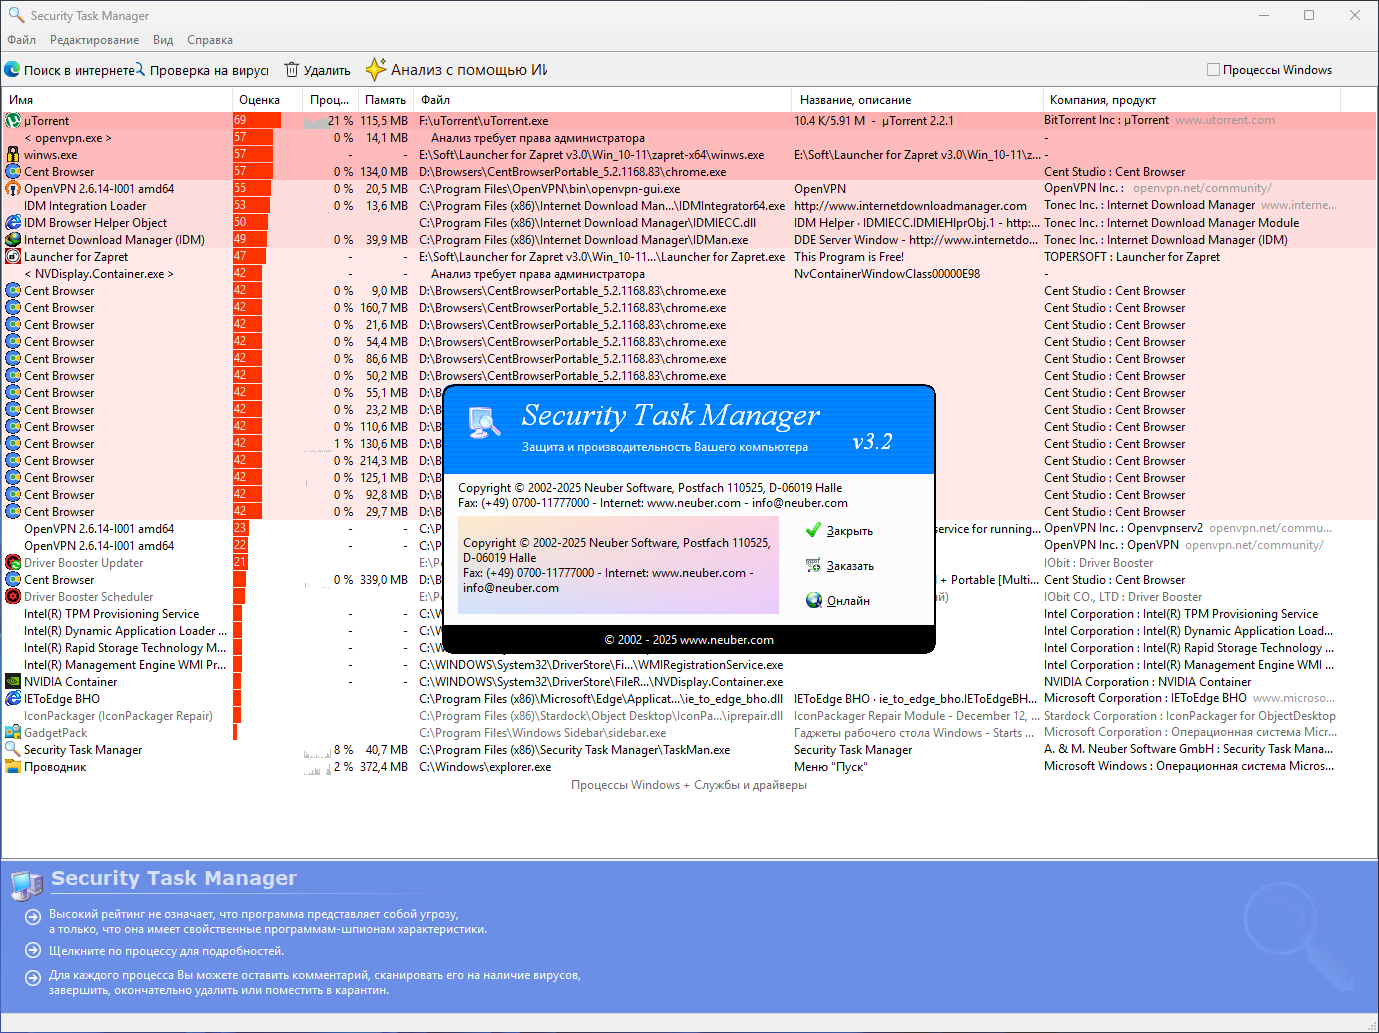
Task: Open the openvpn.net/community/ link in the OpenVPN Inc. row
Action: 1202,188
